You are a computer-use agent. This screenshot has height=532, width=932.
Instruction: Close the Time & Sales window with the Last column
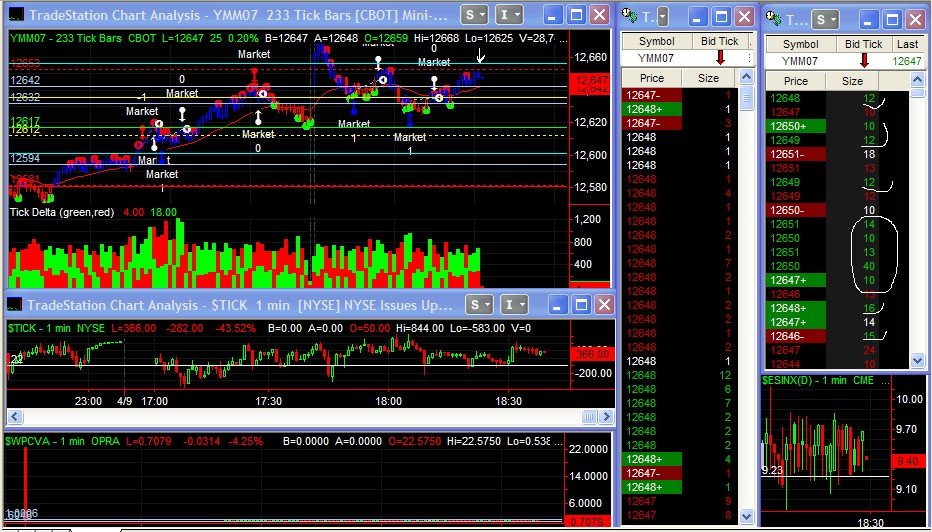tap(916, 20)
